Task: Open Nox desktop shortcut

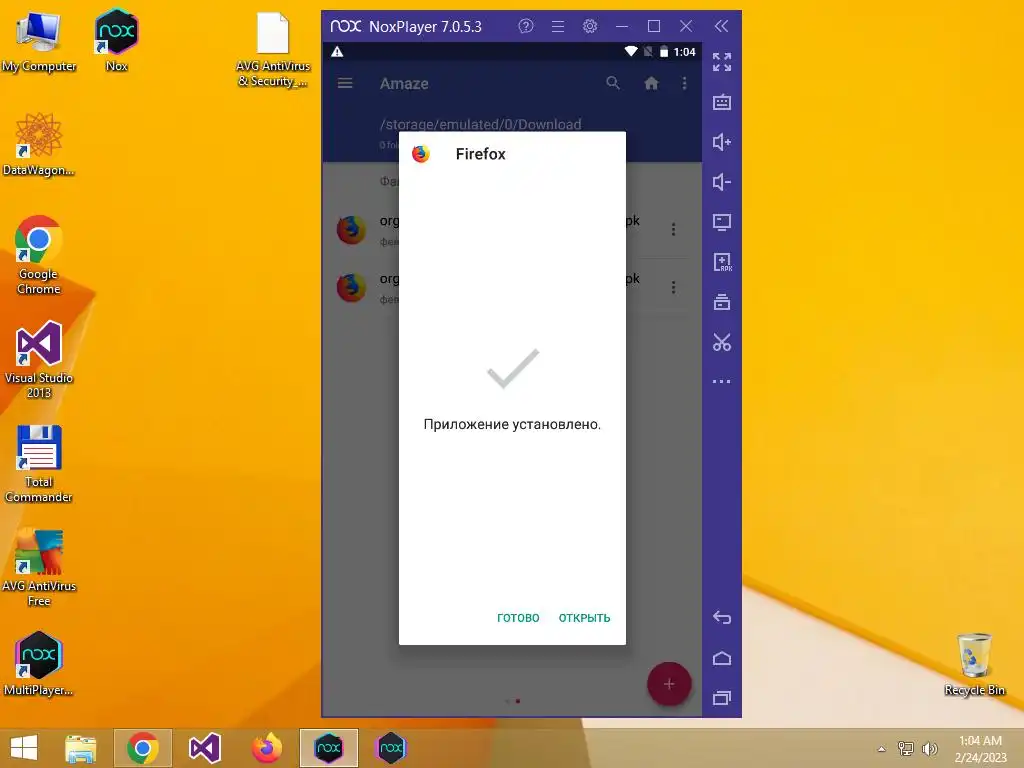Action: pyautogui.click(x=116, y=40)
